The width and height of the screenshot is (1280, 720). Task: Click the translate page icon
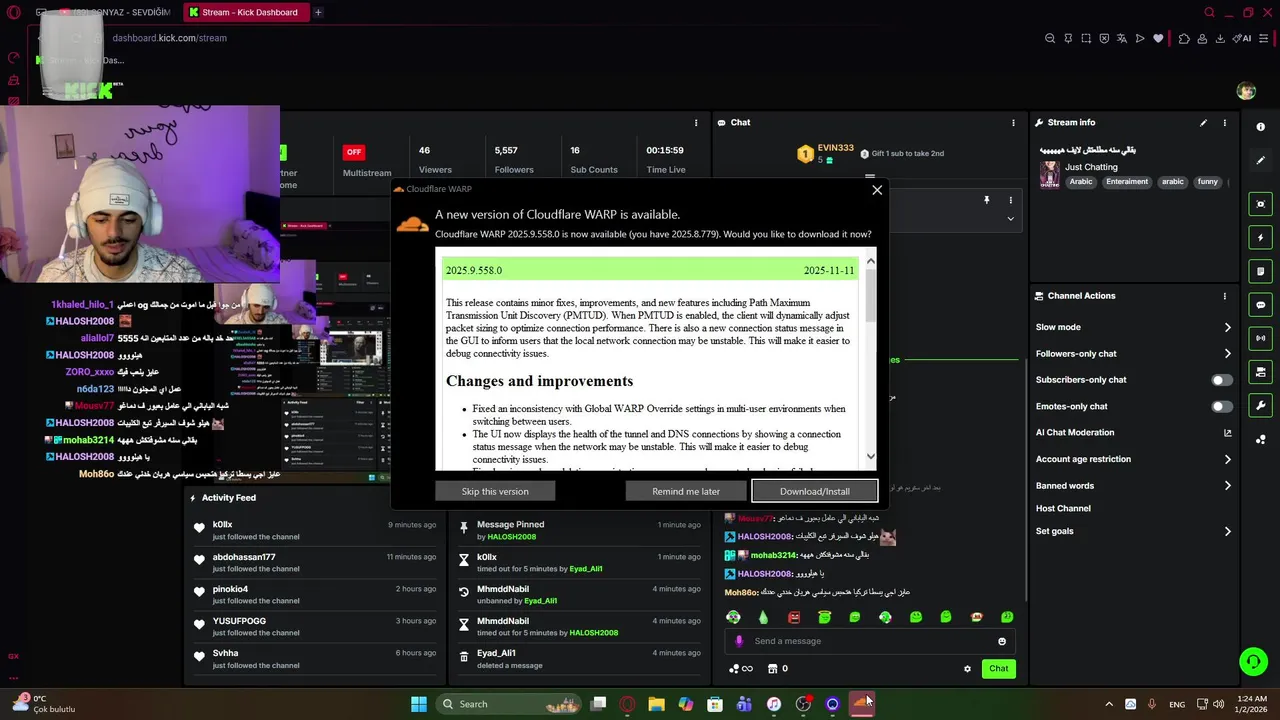(x=1122, y=38)
